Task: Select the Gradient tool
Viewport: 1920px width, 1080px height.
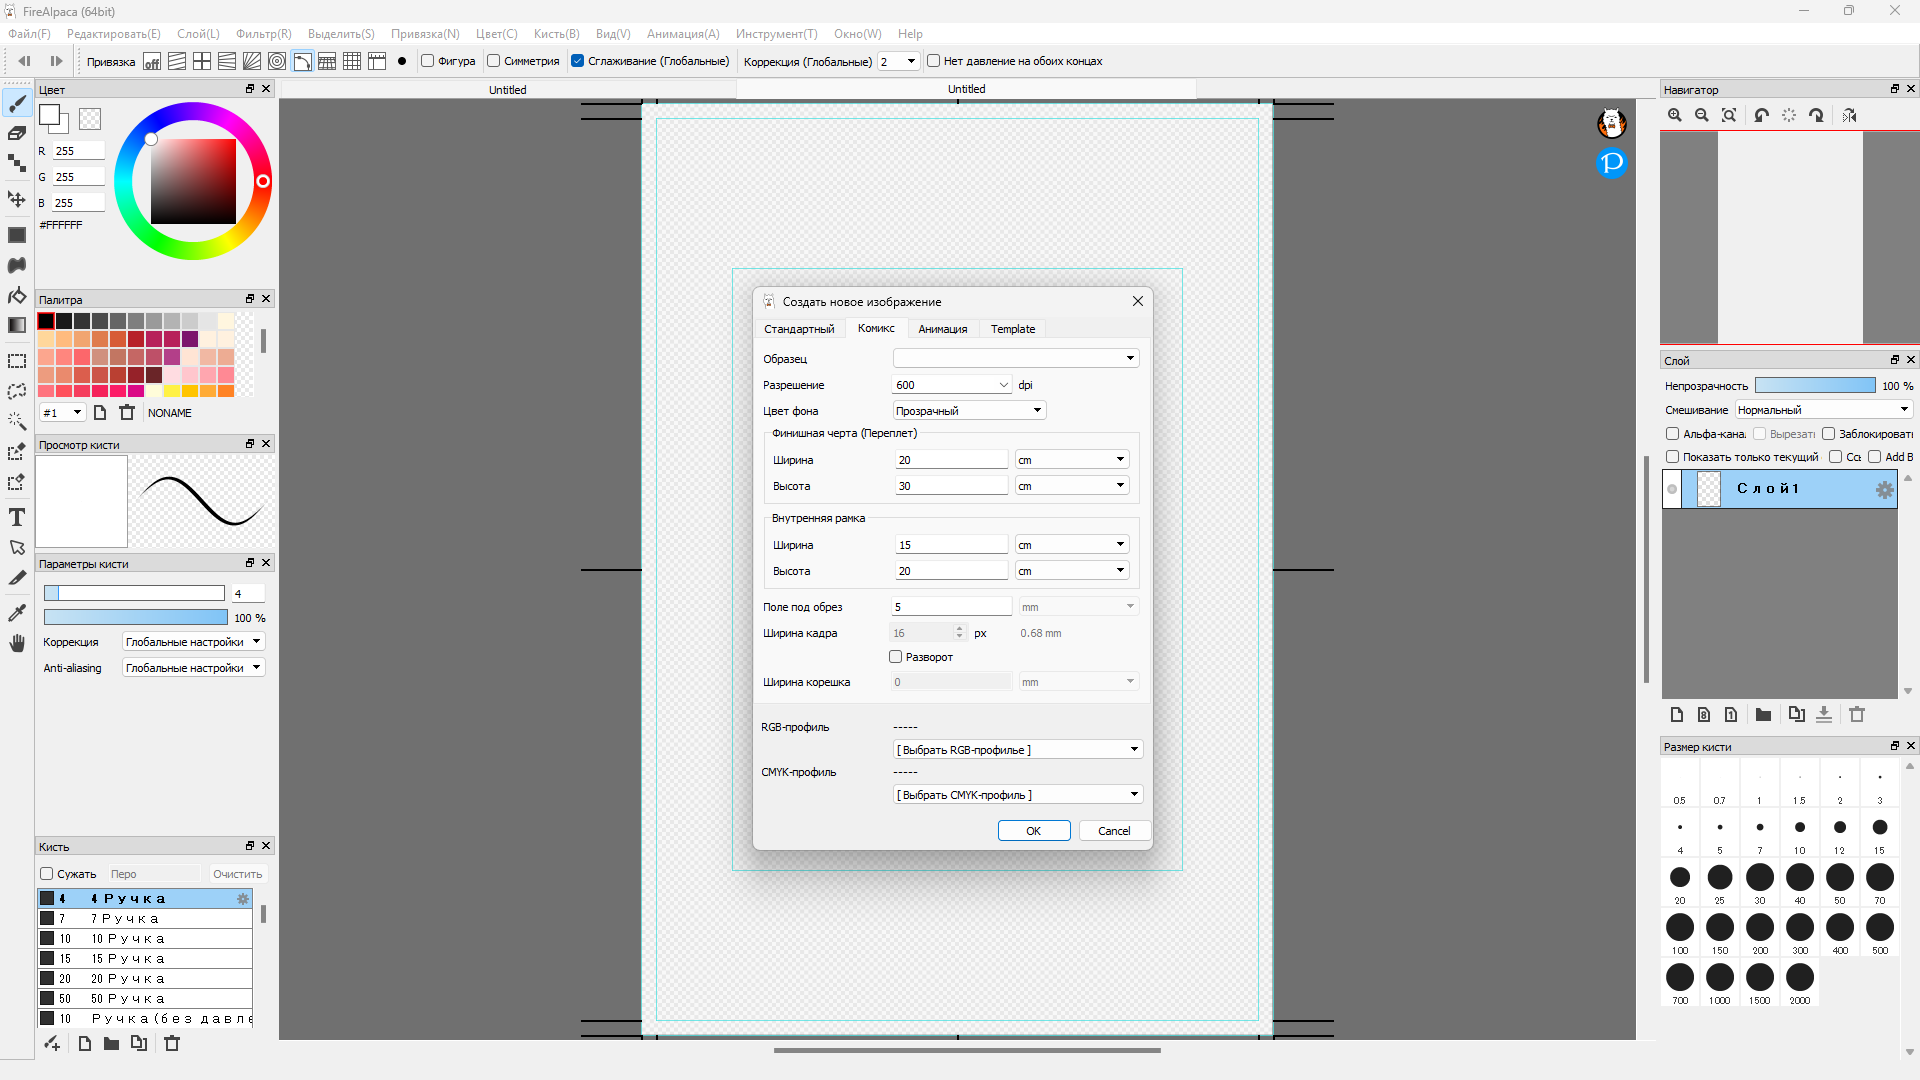Action: tap(17, 325)
